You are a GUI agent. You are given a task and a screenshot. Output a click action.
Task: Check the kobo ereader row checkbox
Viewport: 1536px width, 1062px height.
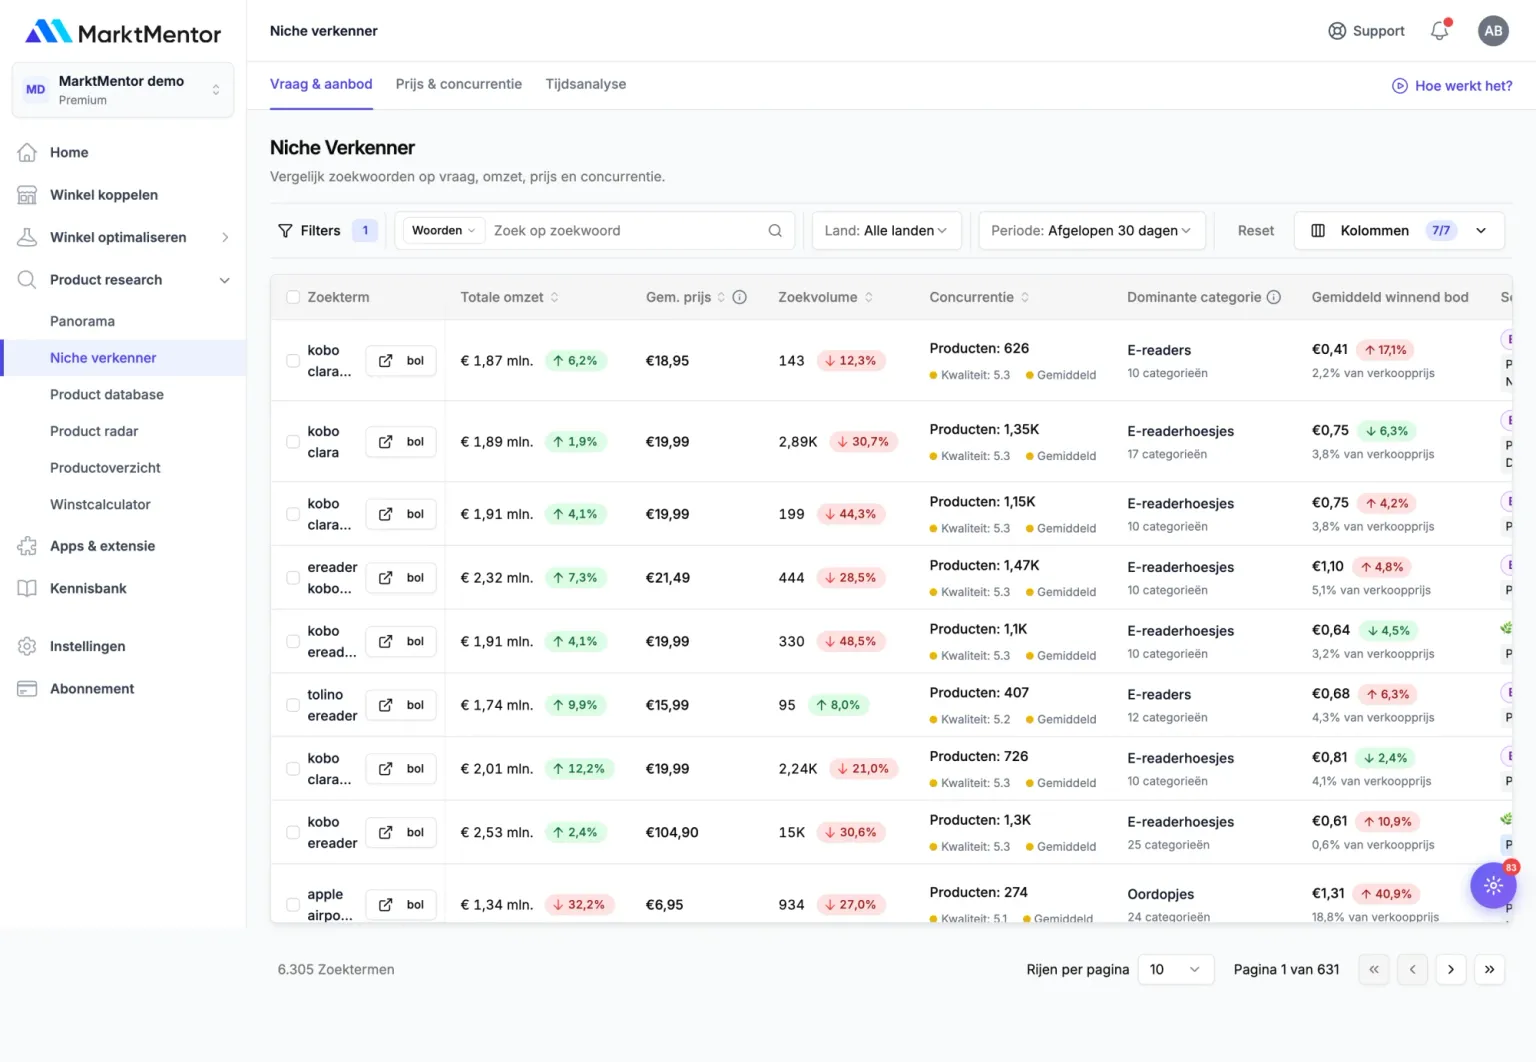point(293,832)
